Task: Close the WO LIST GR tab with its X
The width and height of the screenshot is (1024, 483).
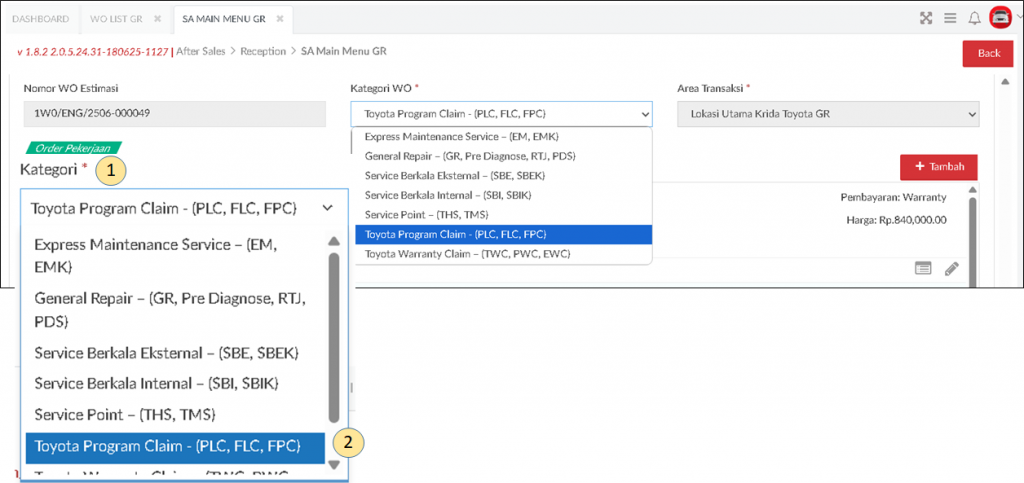Action: pyautogui.click(x=157, y=19)
